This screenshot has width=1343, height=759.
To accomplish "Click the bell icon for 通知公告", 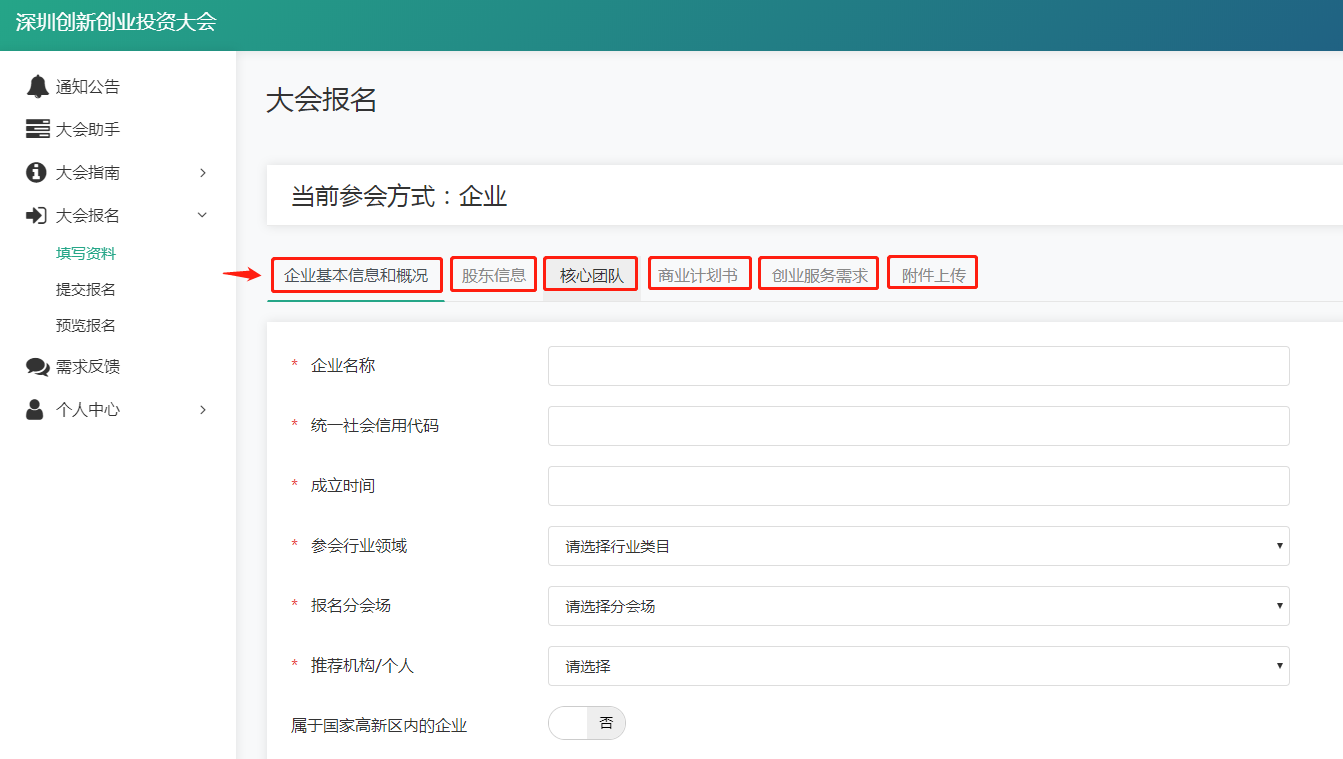I will 37,87.
